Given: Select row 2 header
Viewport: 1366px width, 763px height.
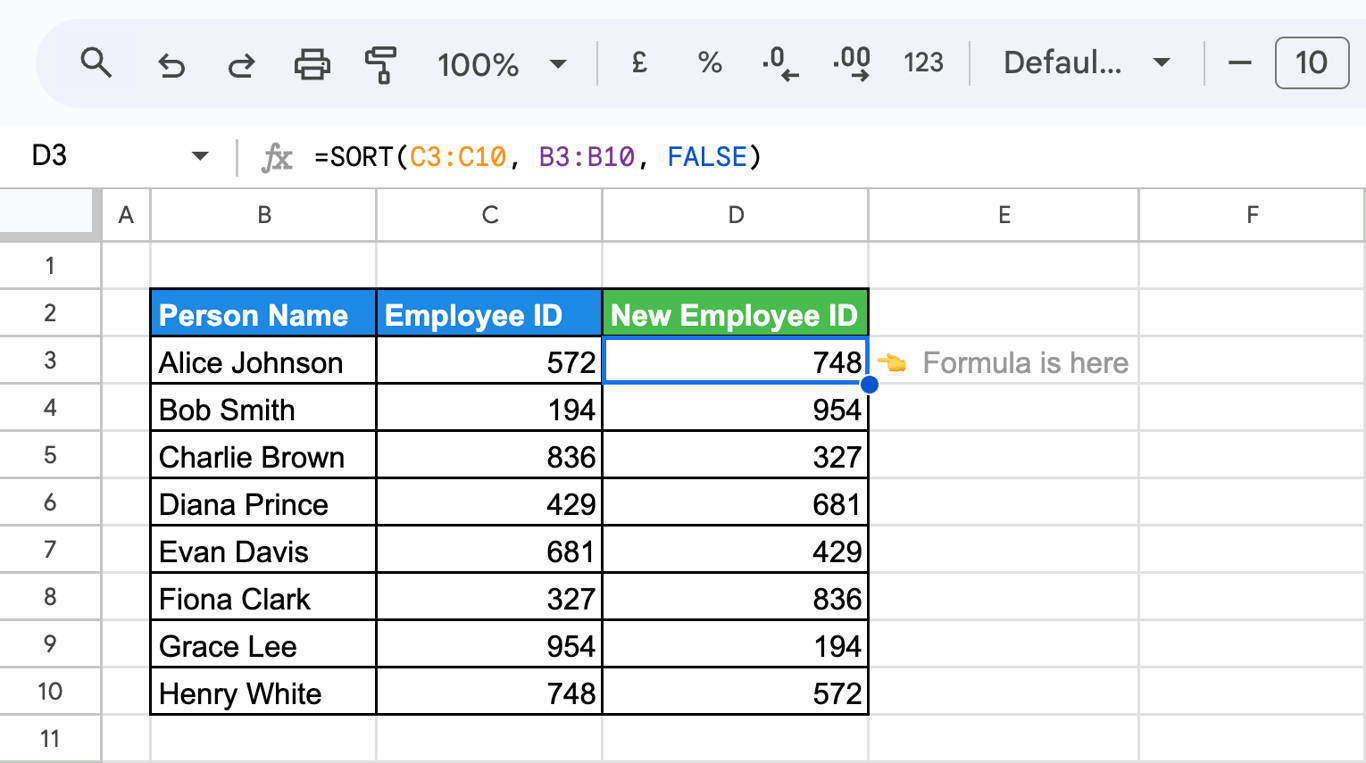Looking at the screenshot, I should (50, 313).
